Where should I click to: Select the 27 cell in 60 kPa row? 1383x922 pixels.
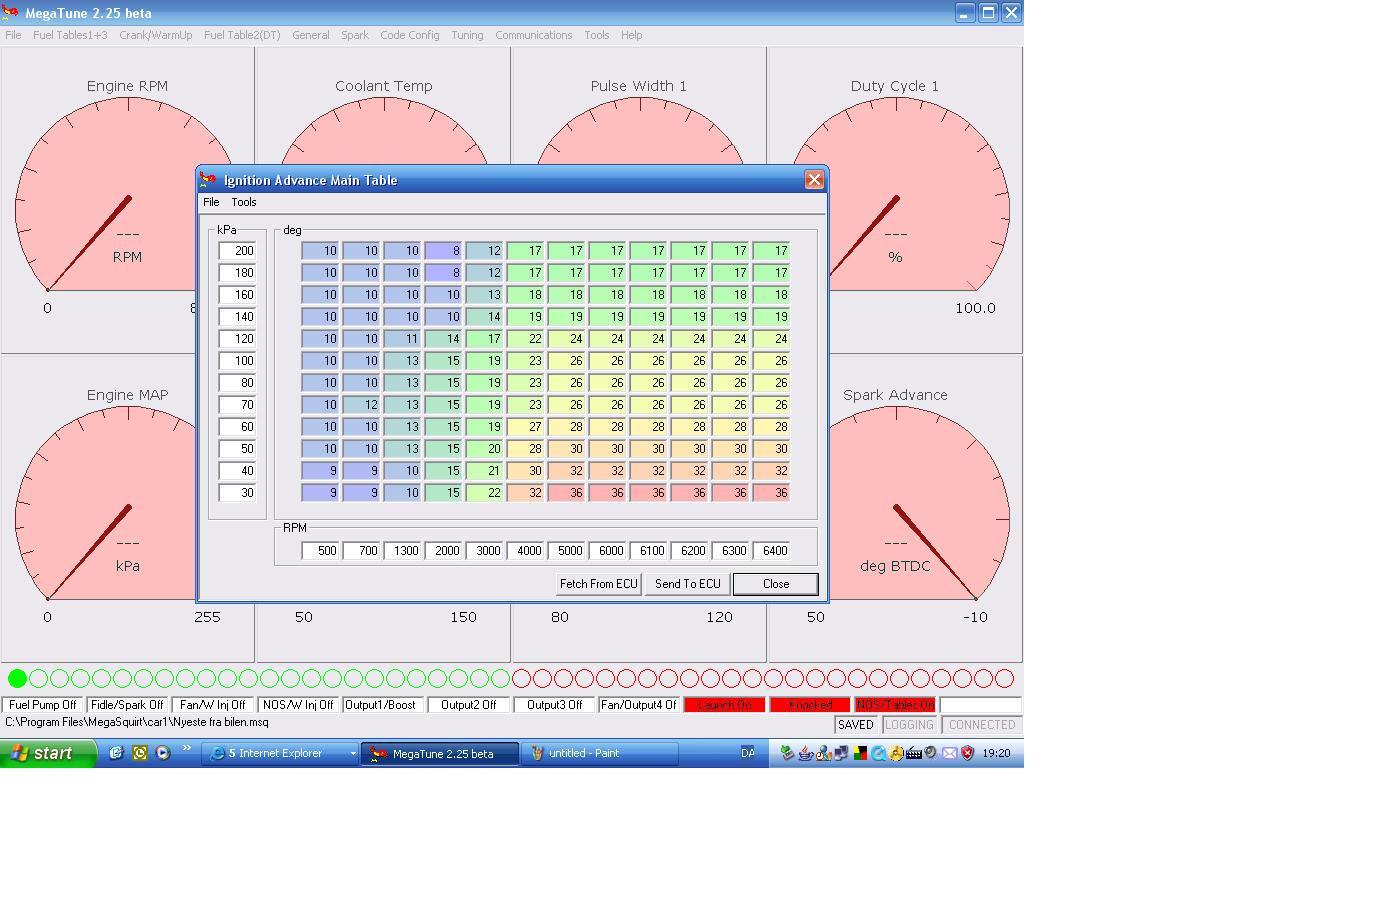point(525,427)
